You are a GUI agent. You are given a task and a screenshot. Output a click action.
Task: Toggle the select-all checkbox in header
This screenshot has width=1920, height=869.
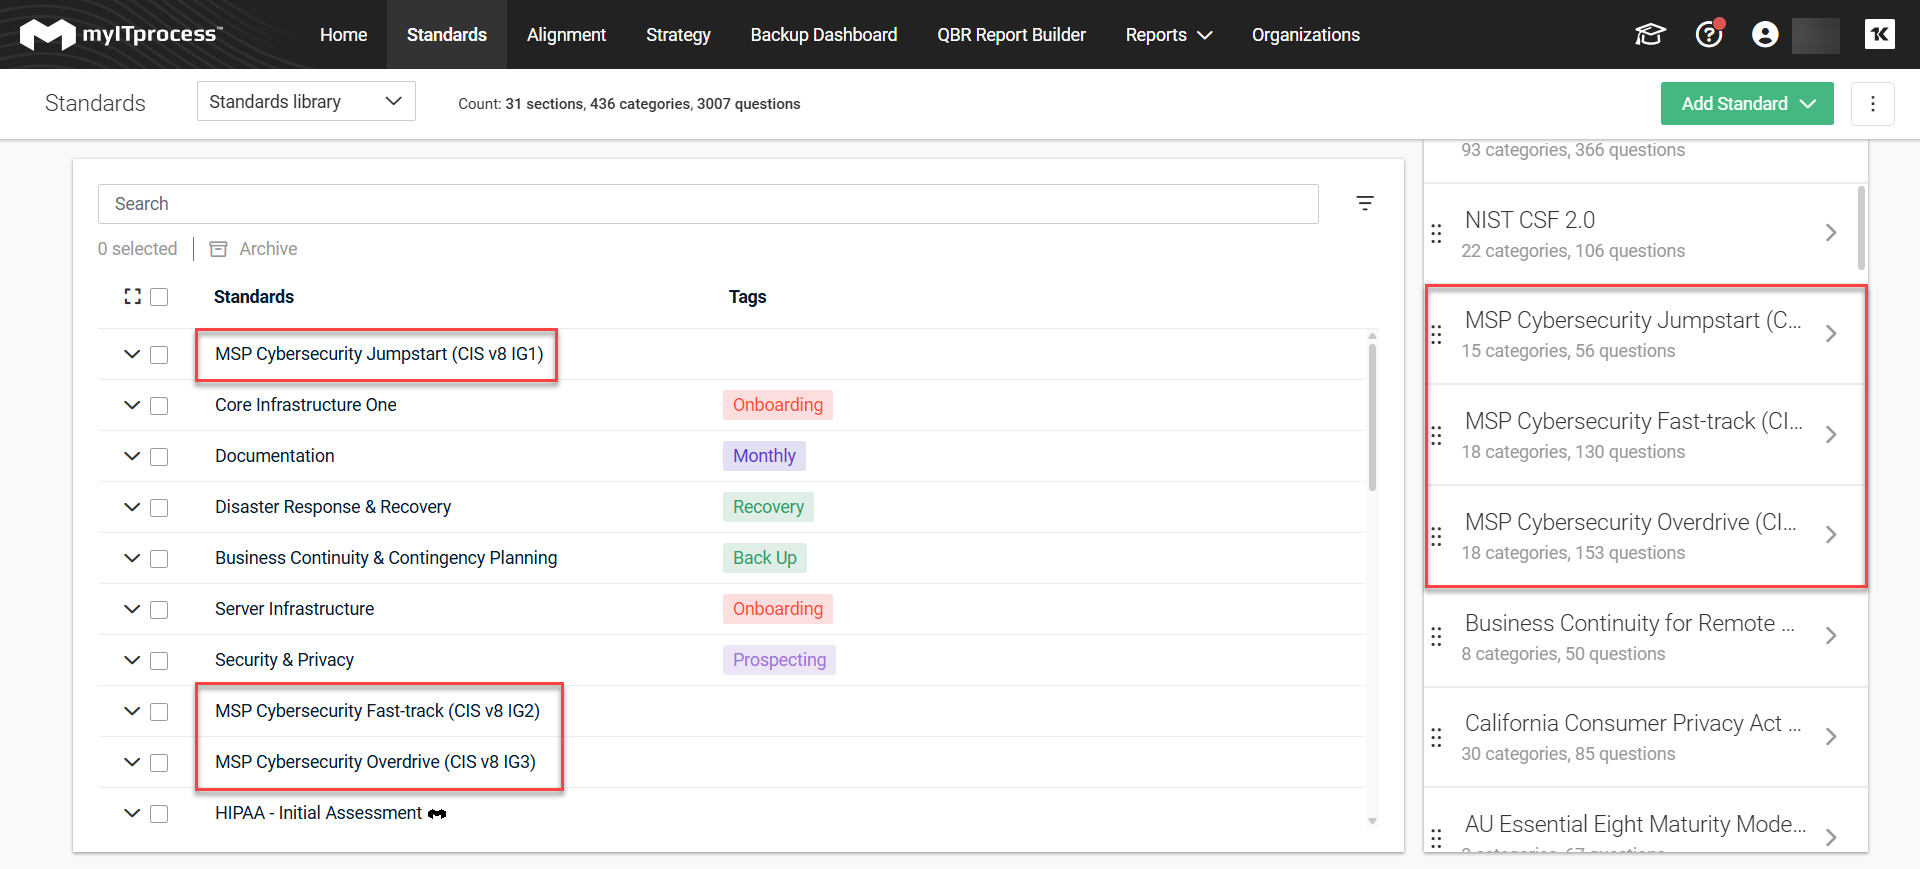point(159,297)
